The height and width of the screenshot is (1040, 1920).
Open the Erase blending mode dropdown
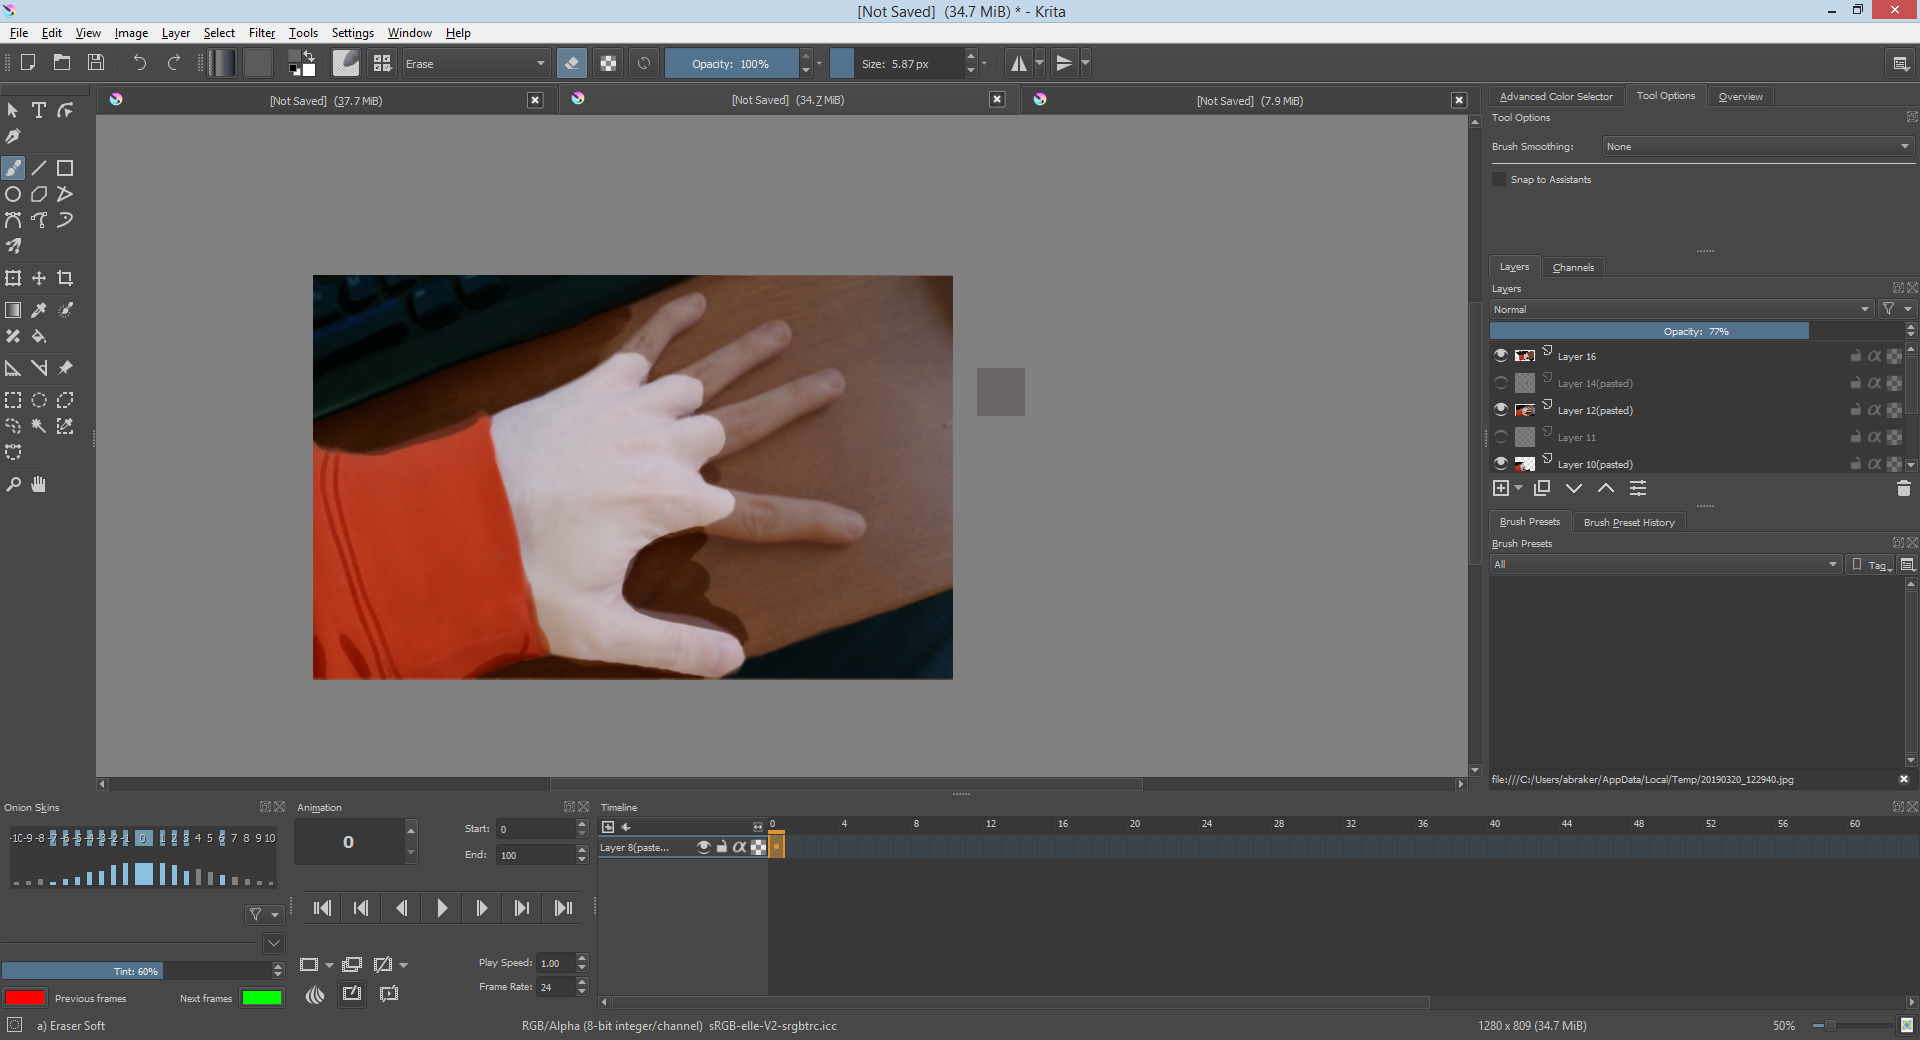[476, 63]
